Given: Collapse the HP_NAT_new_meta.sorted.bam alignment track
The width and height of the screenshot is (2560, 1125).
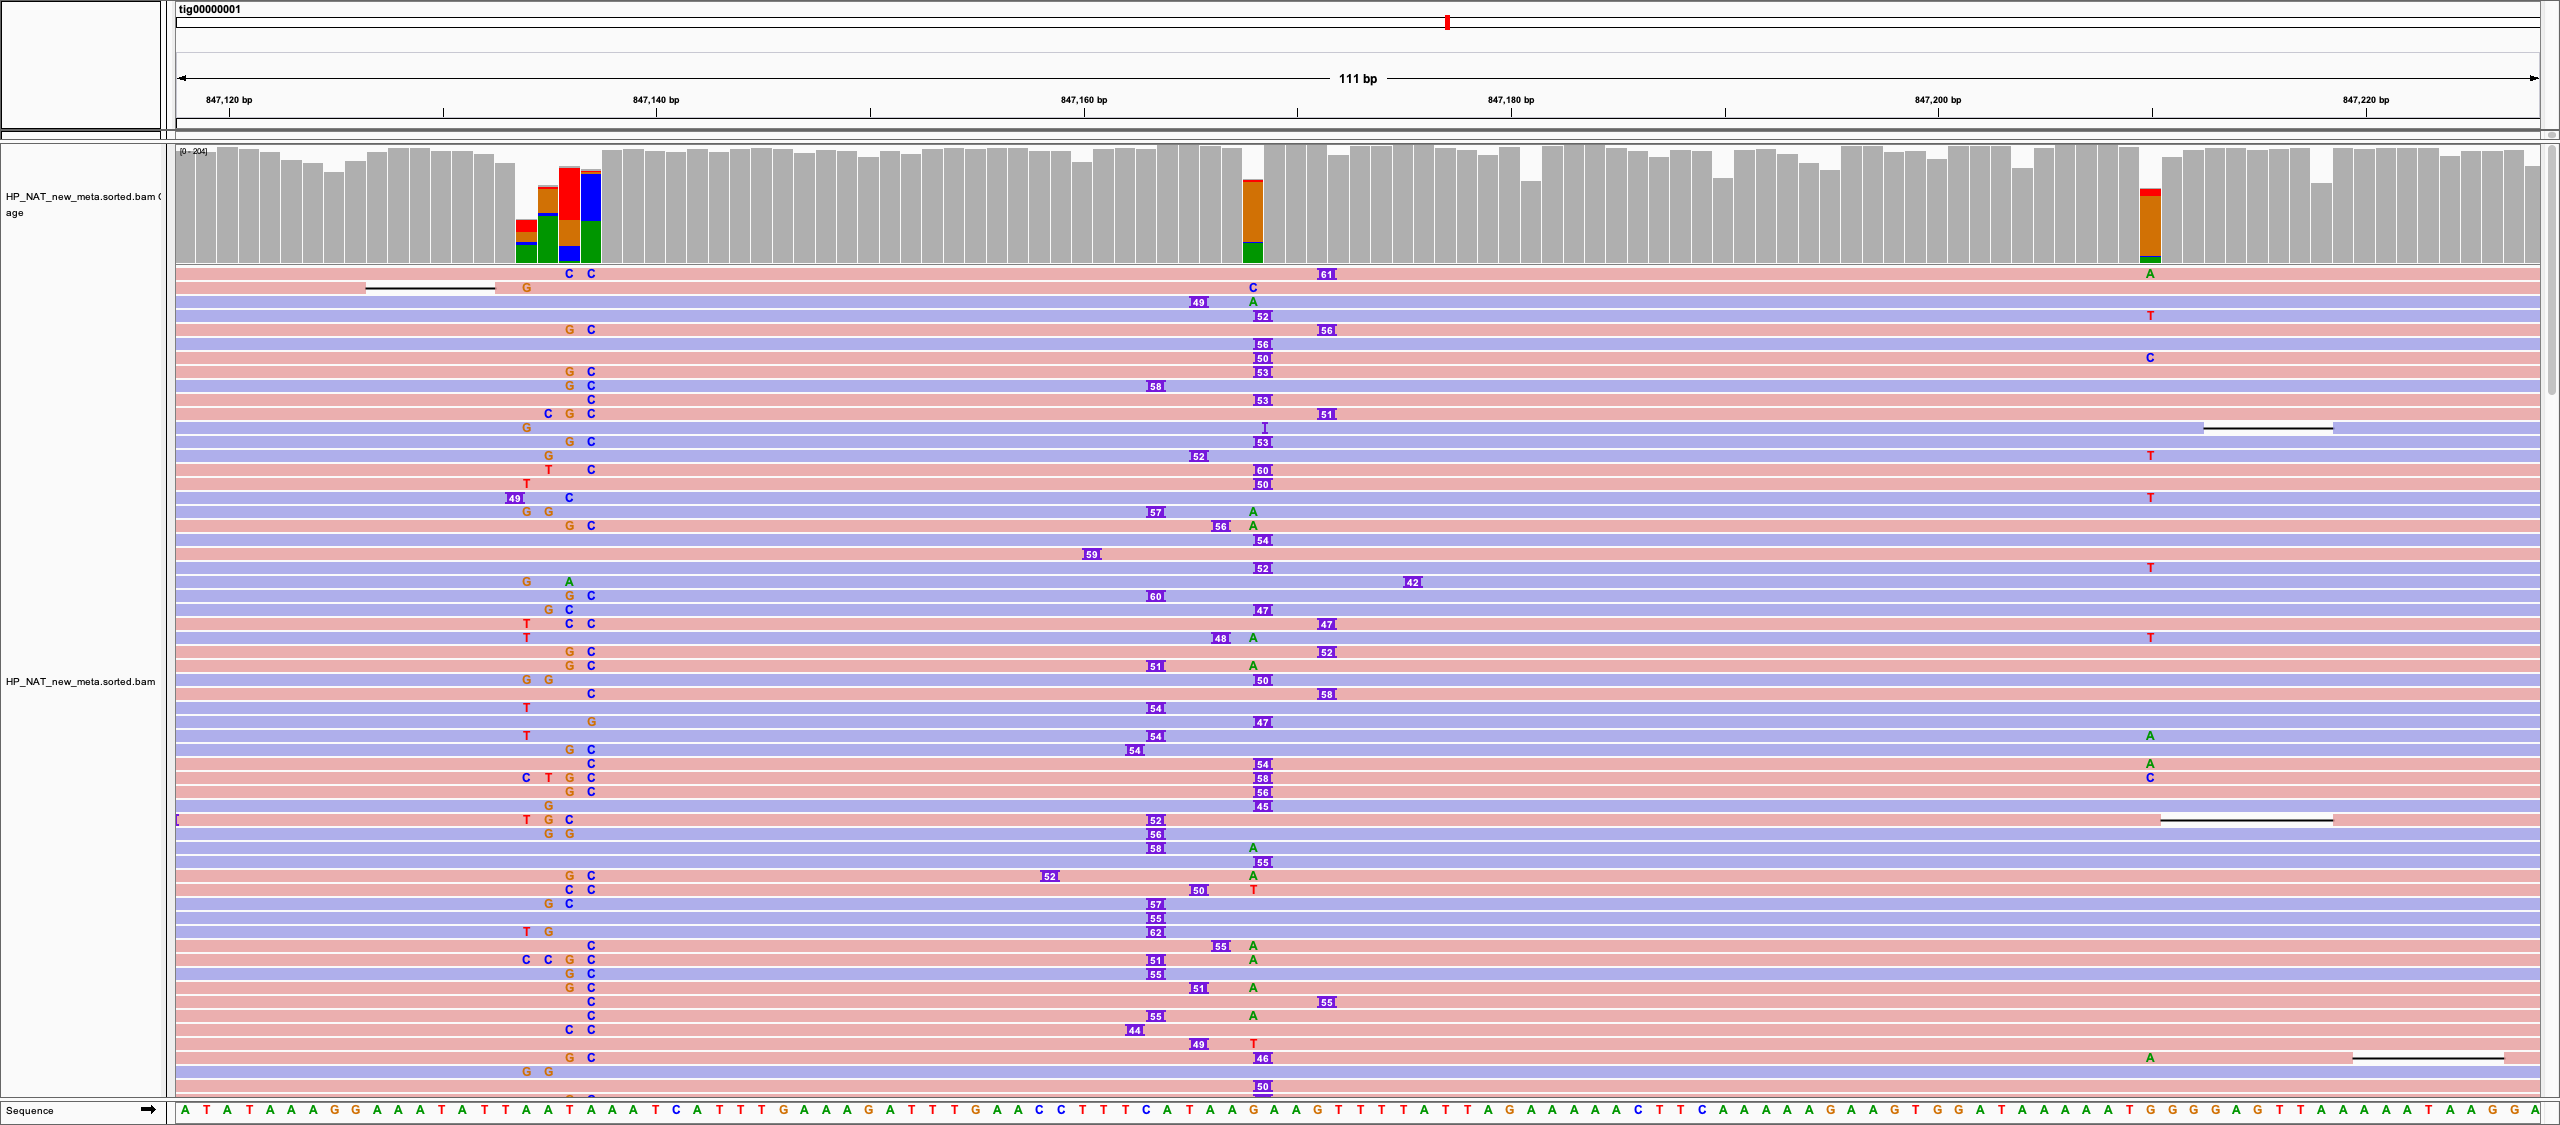Looking at the screenshot, I should click(x=80, y=681).
